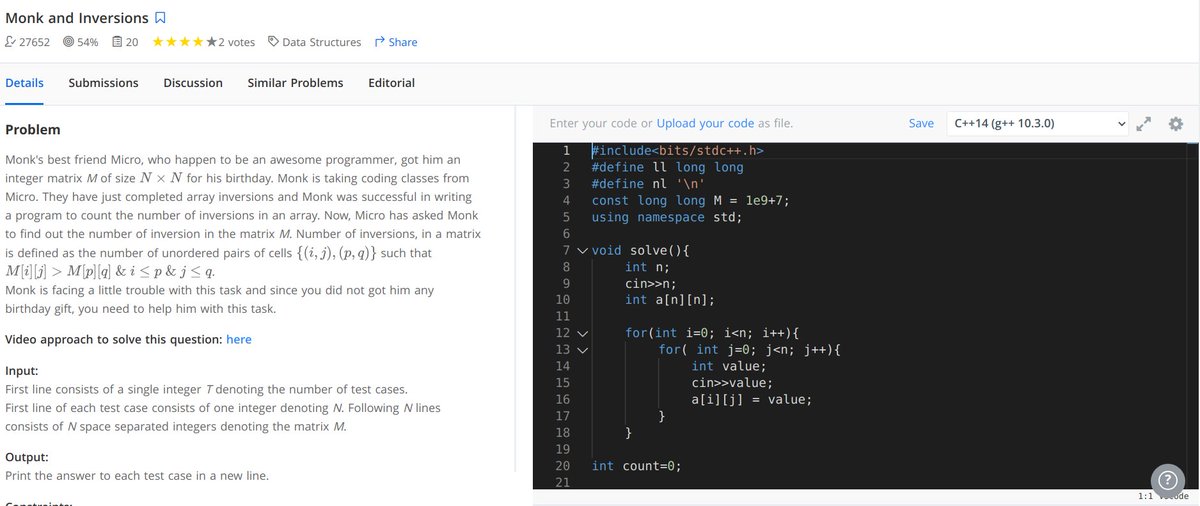Click the star rating
This screenshot has height=506, width=1200.
pos(185,42)
